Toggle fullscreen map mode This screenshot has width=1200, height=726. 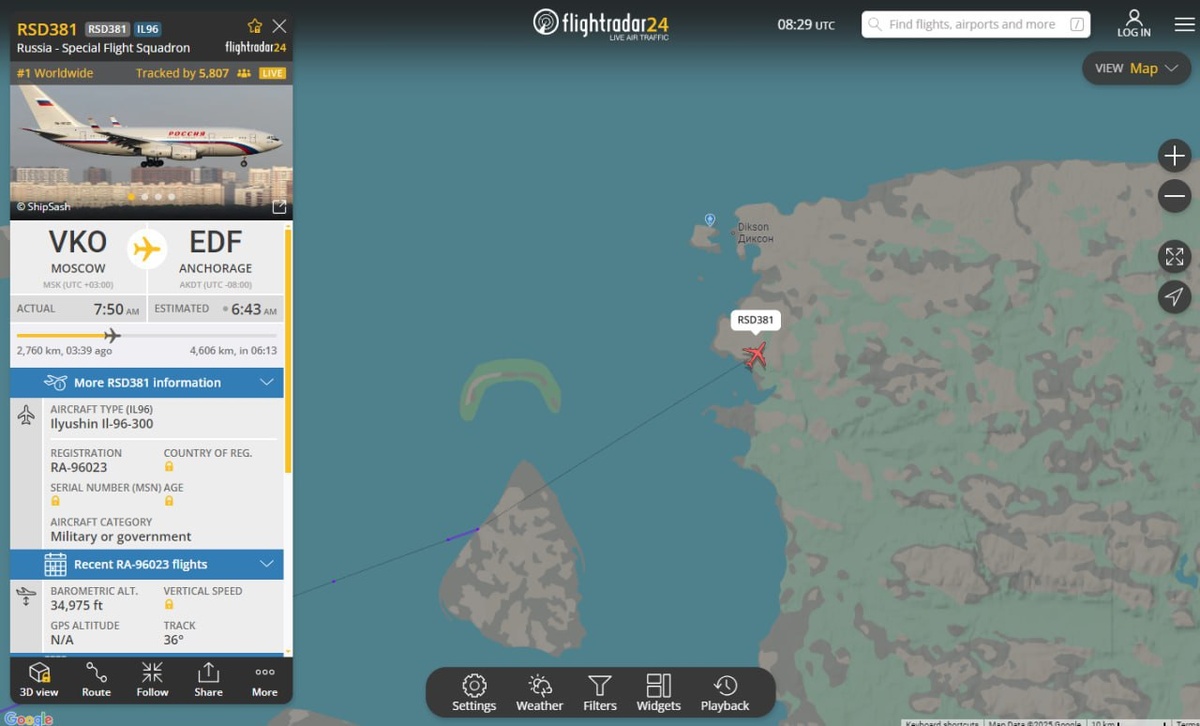point(1175,256)
